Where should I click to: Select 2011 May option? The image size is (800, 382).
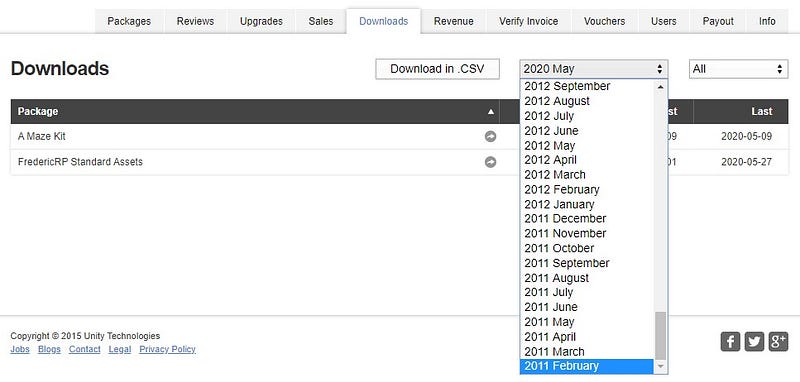point(587,322)
